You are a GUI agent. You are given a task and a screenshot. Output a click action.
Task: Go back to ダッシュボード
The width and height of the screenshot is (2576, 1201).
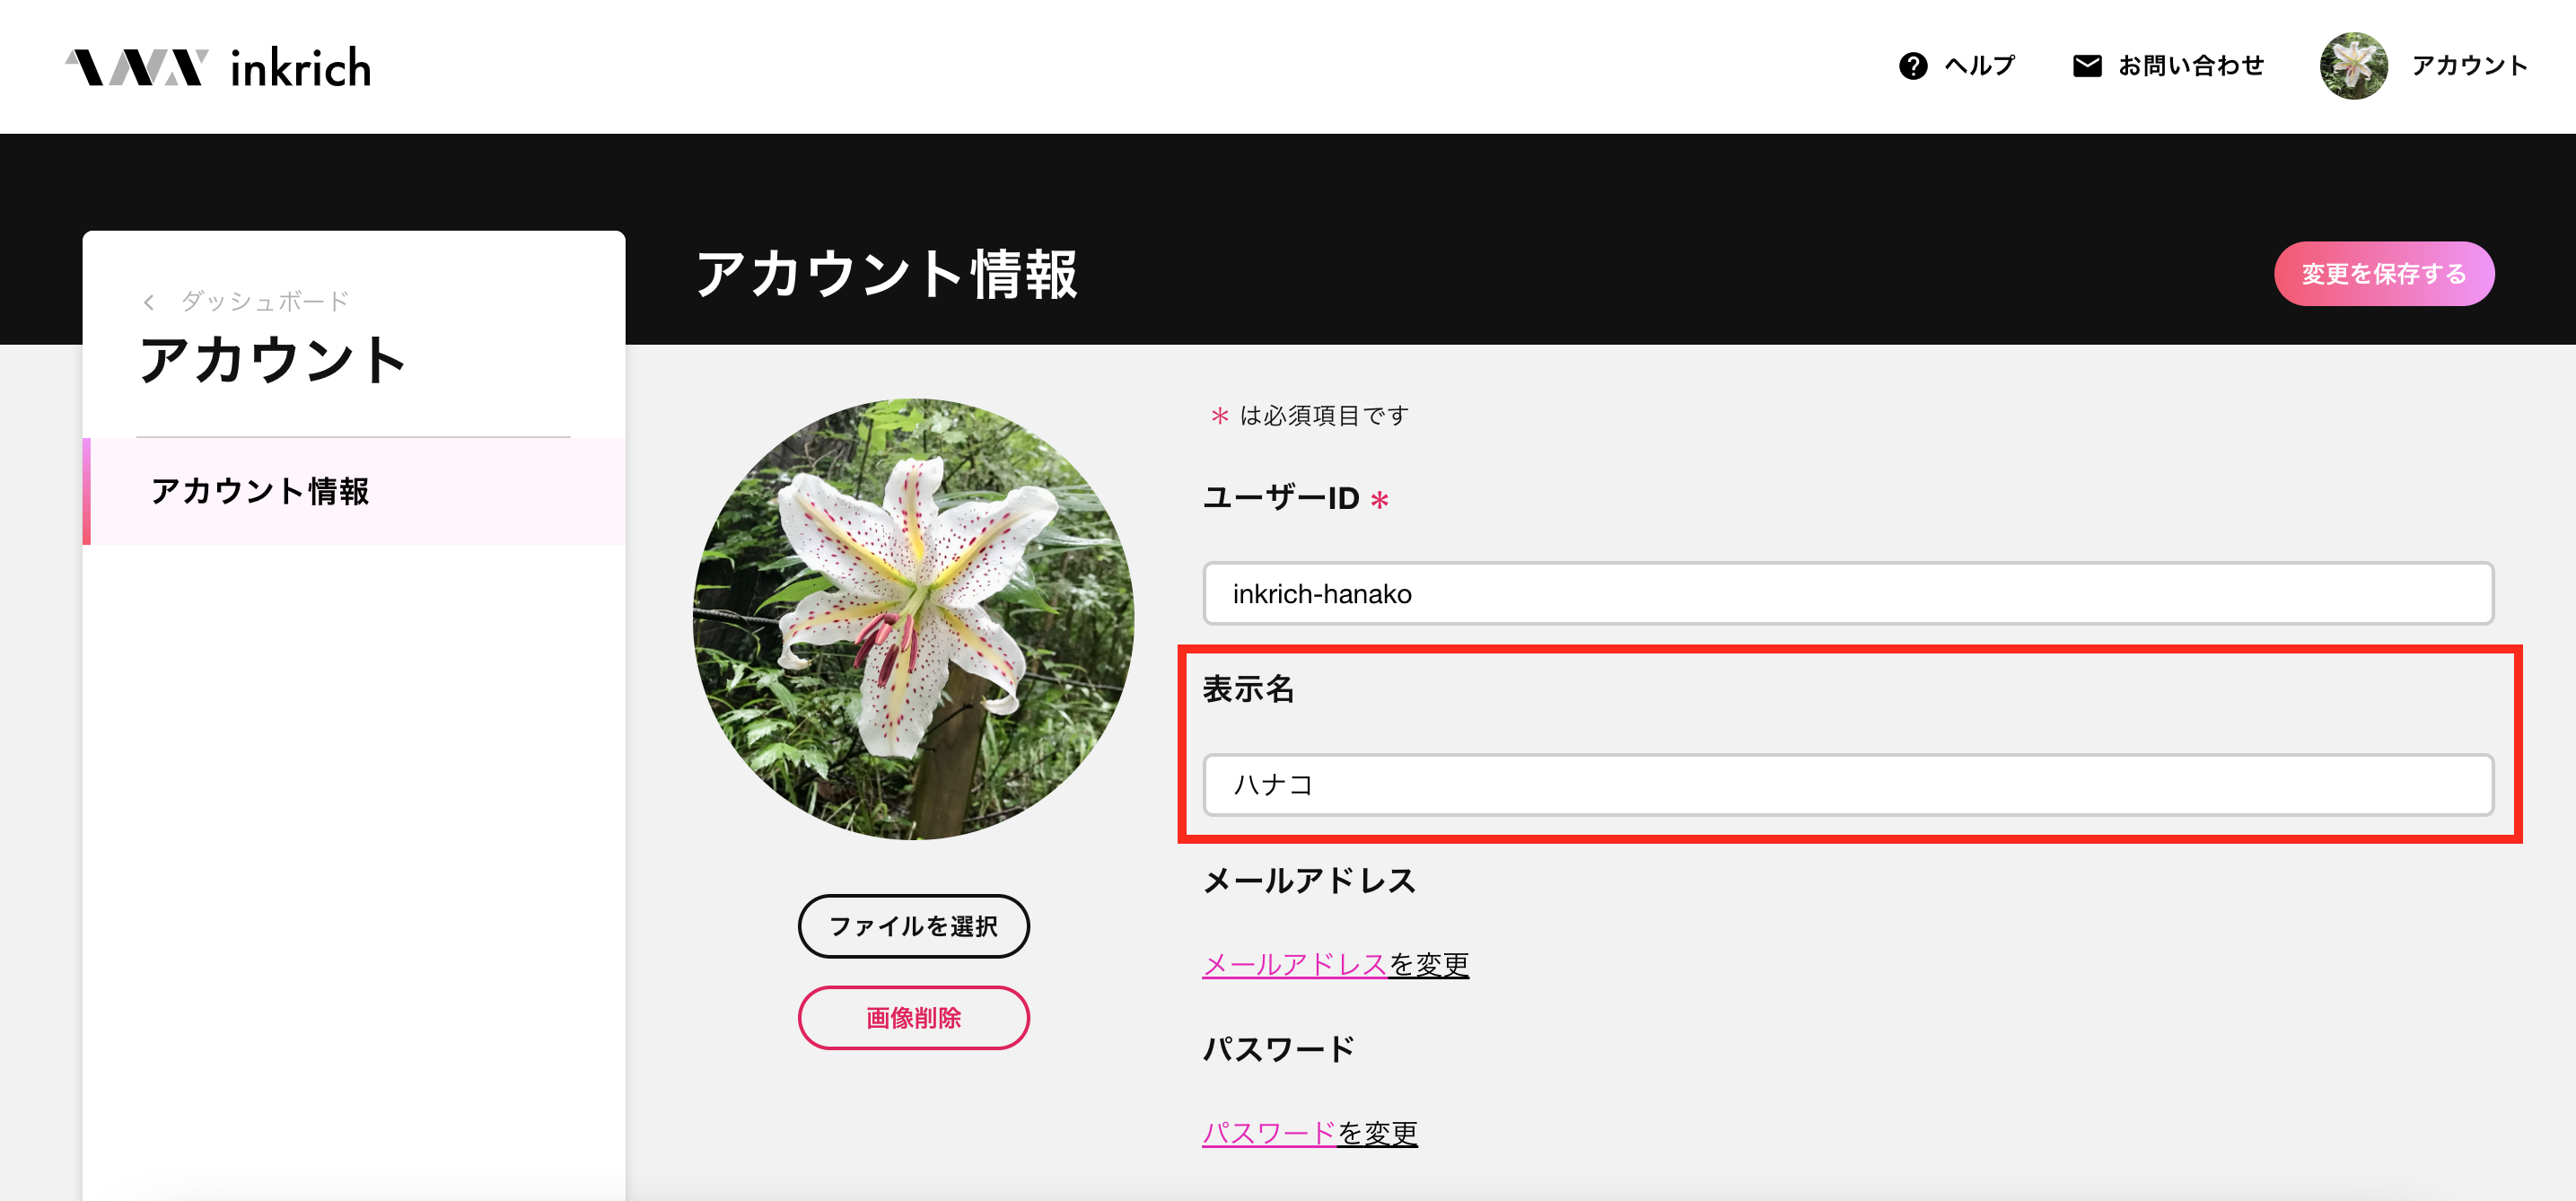point(264,301)
